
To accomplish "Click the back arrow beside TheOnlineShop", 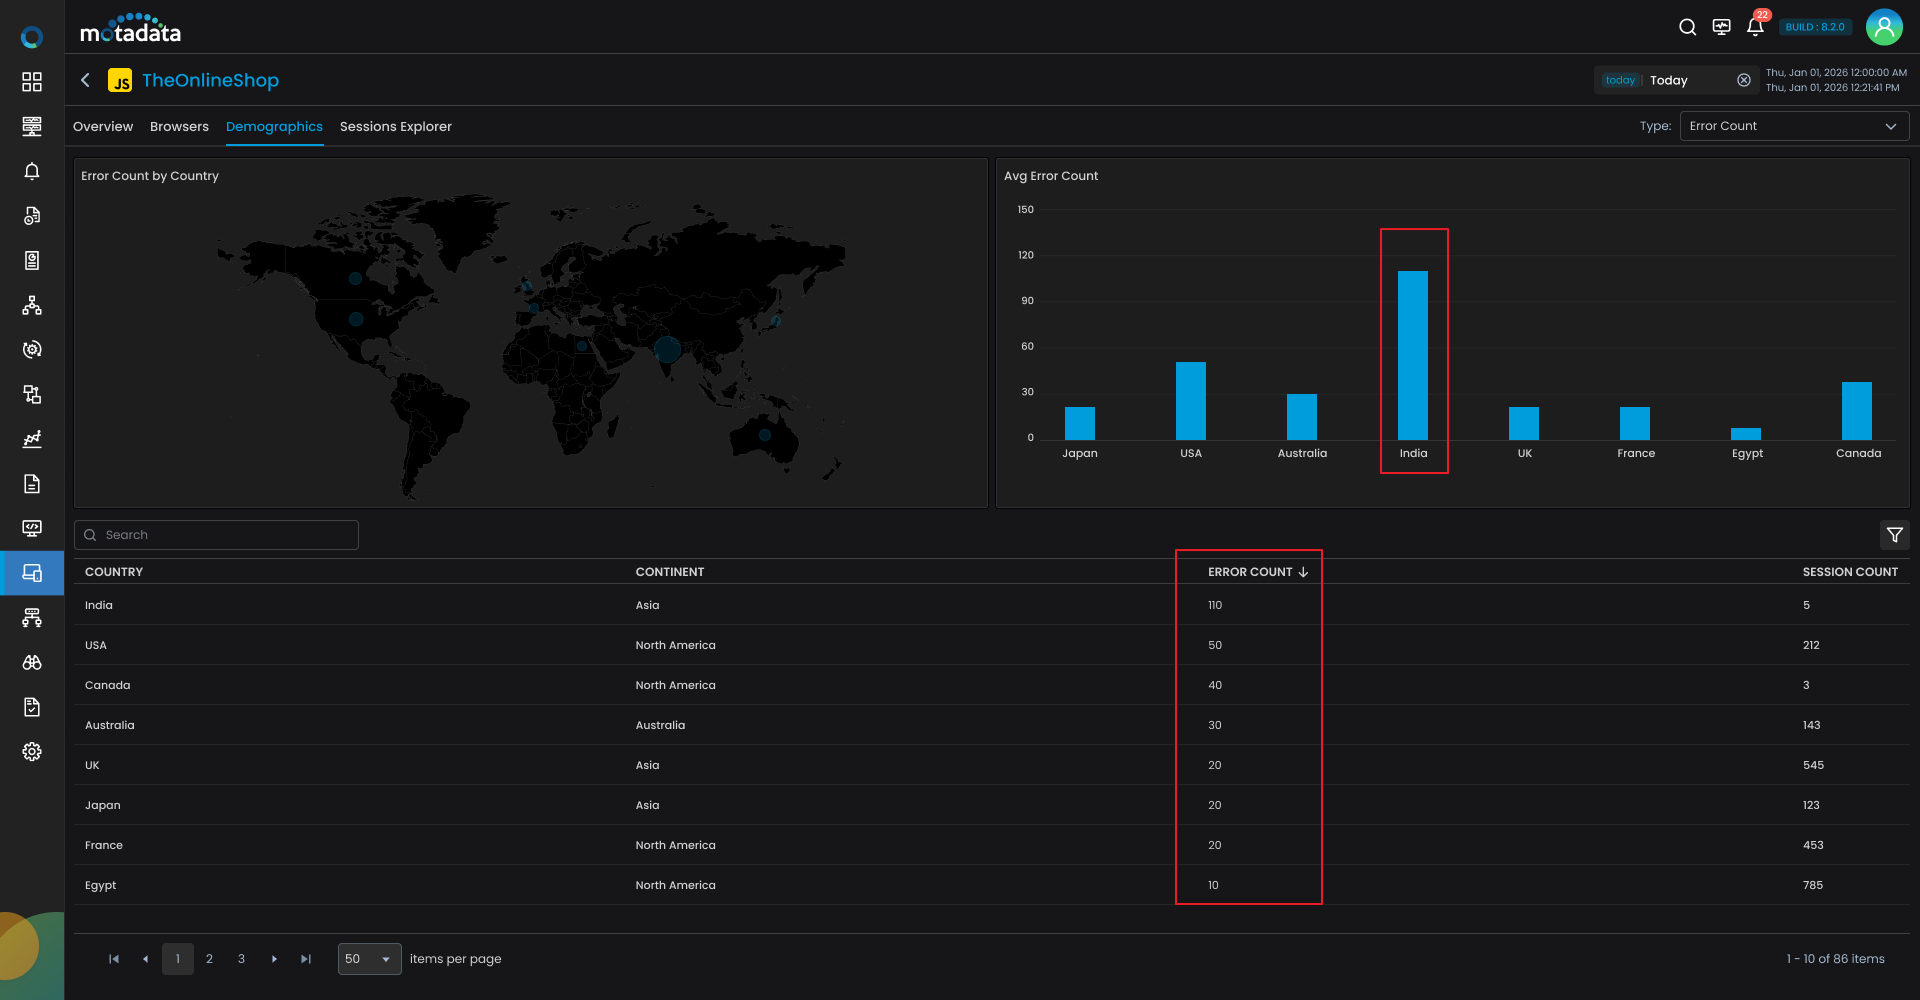I will 86,80.
